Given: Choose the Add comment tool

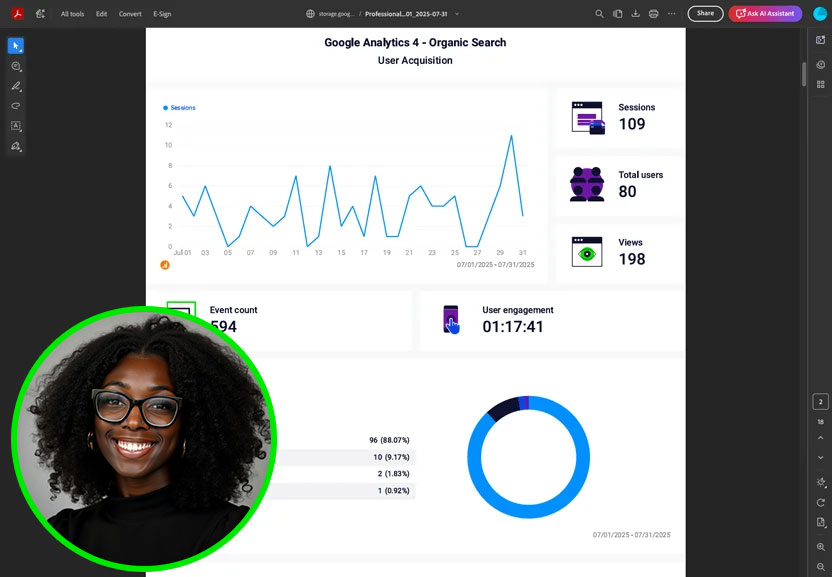Looking at the screenshot, I should pyautogui.click(x=16, y=66).
